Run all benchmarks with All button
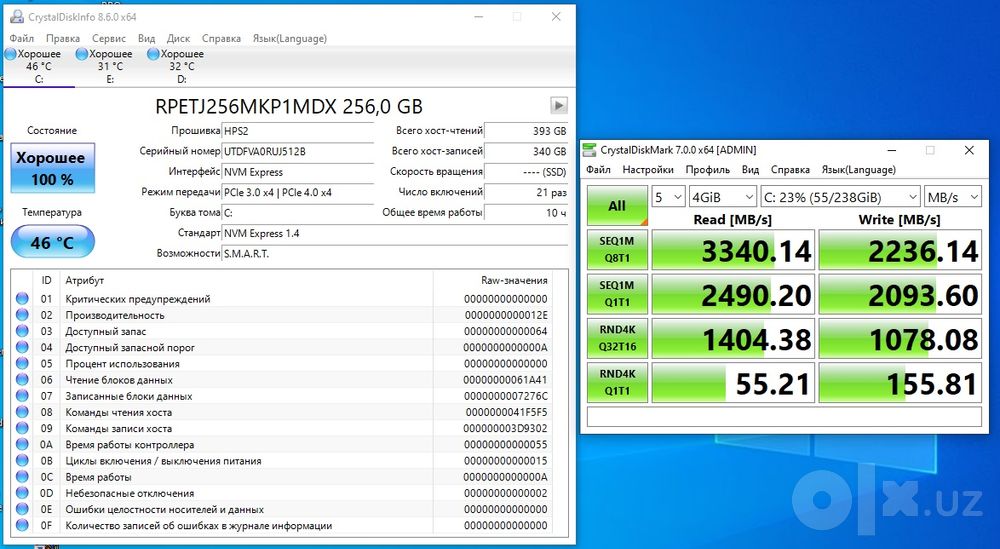Viewport: 1000px width, 549px height. pyautogui.click(x=617, y=206)
